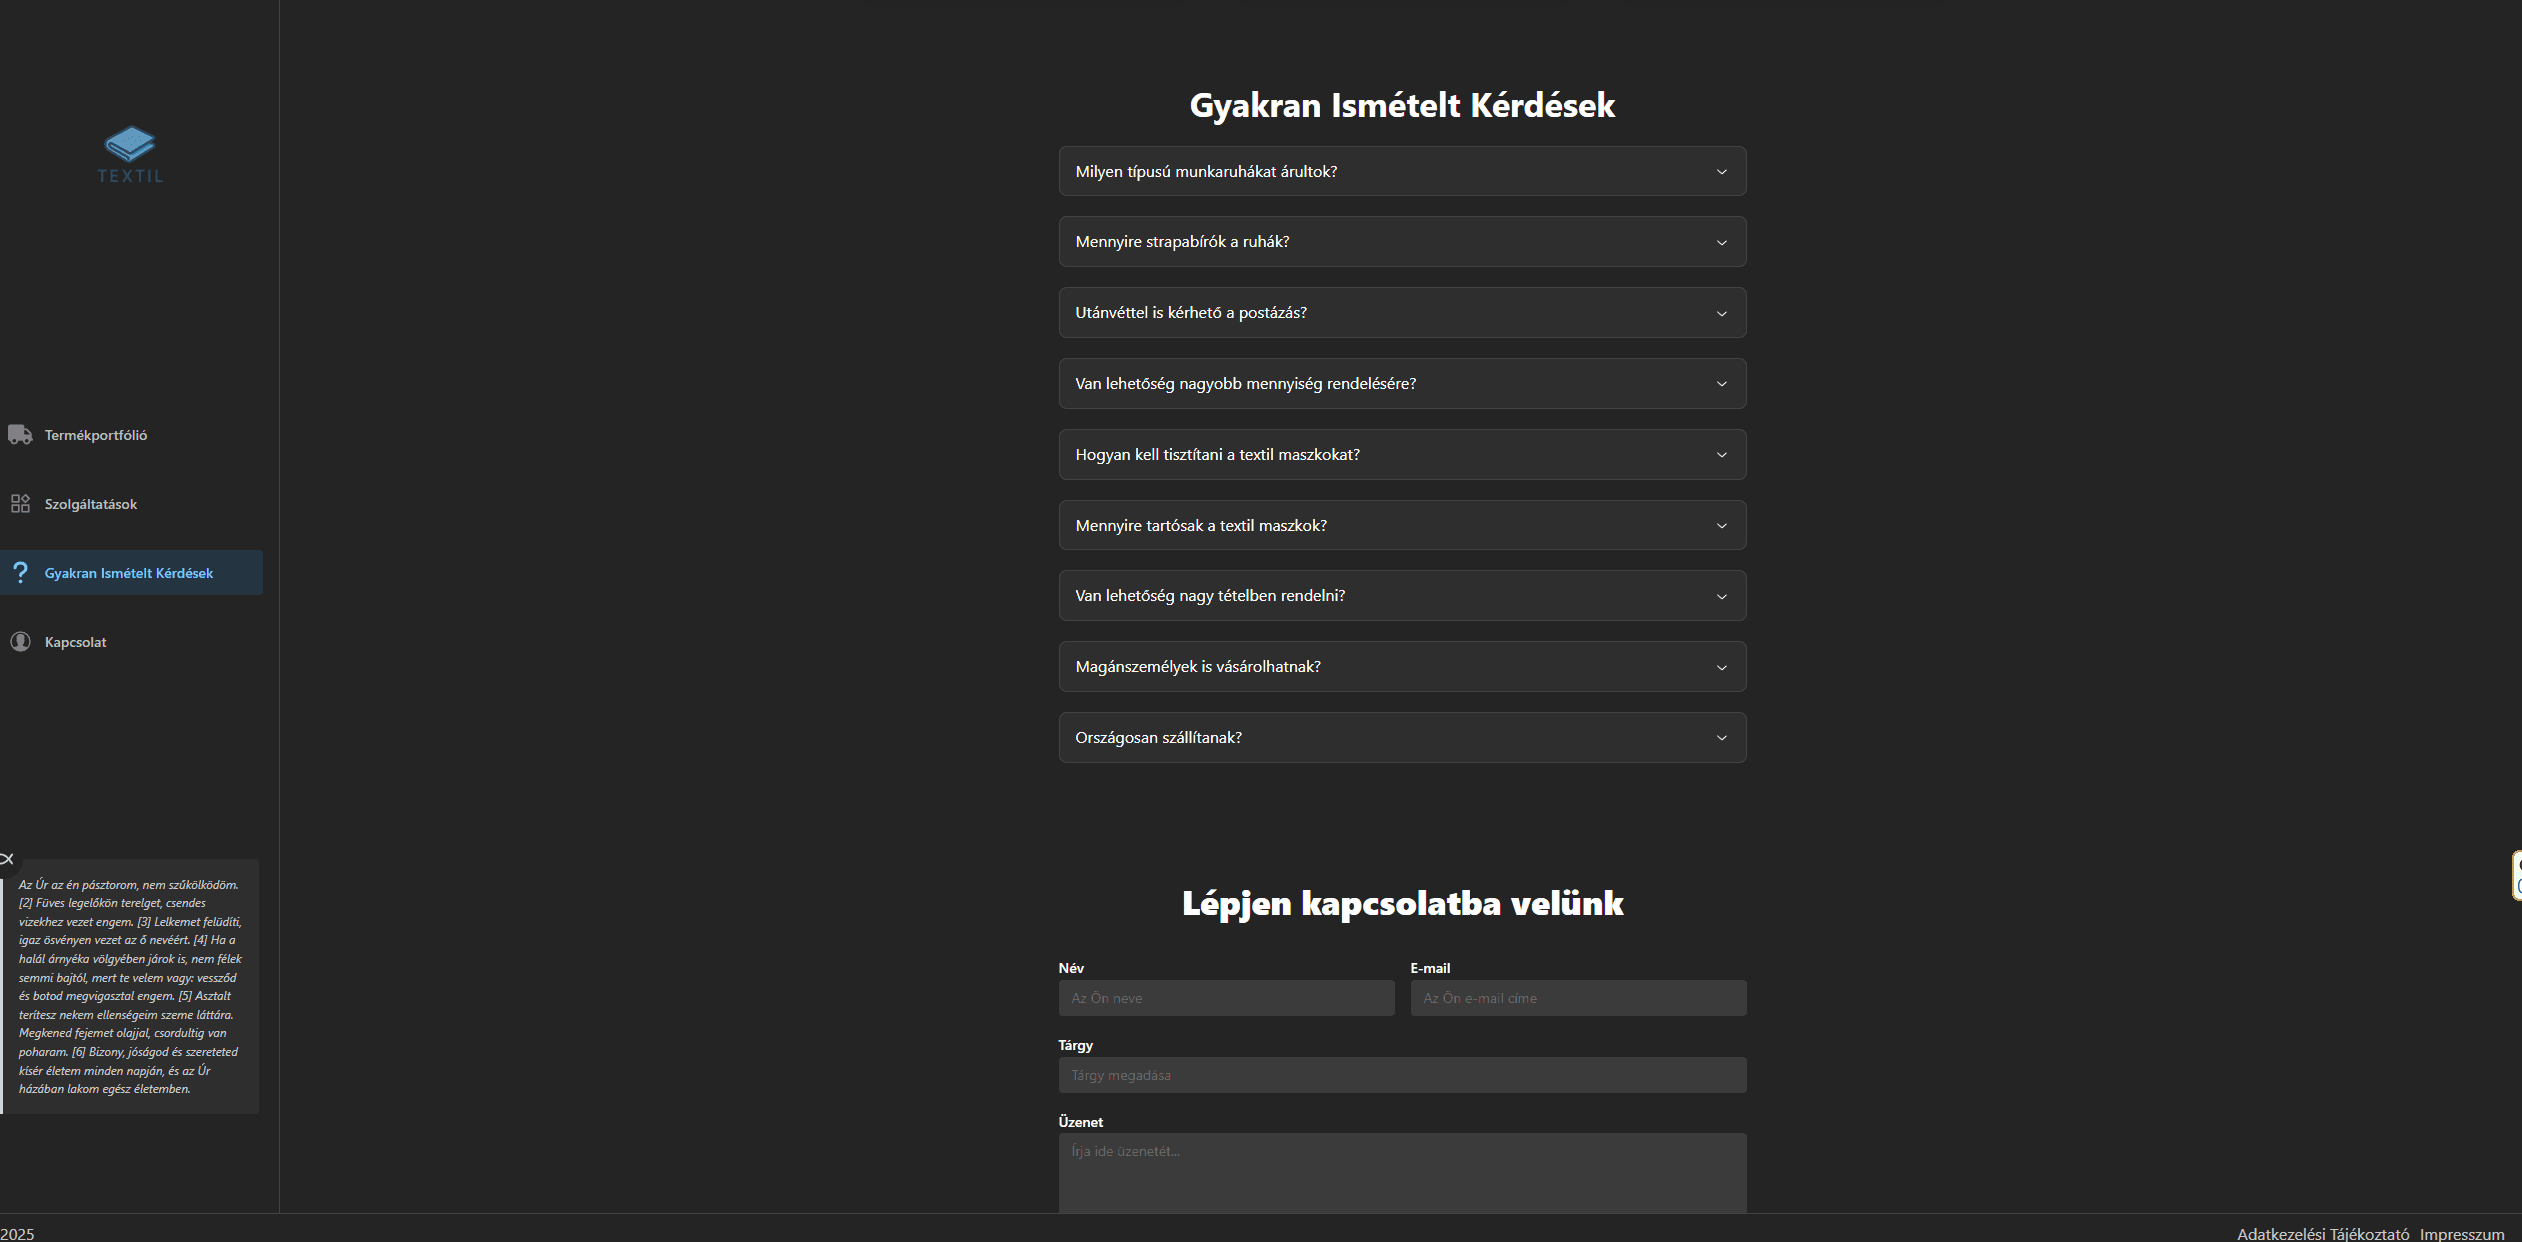Open Impresszum footer link

(2461, 1233)
